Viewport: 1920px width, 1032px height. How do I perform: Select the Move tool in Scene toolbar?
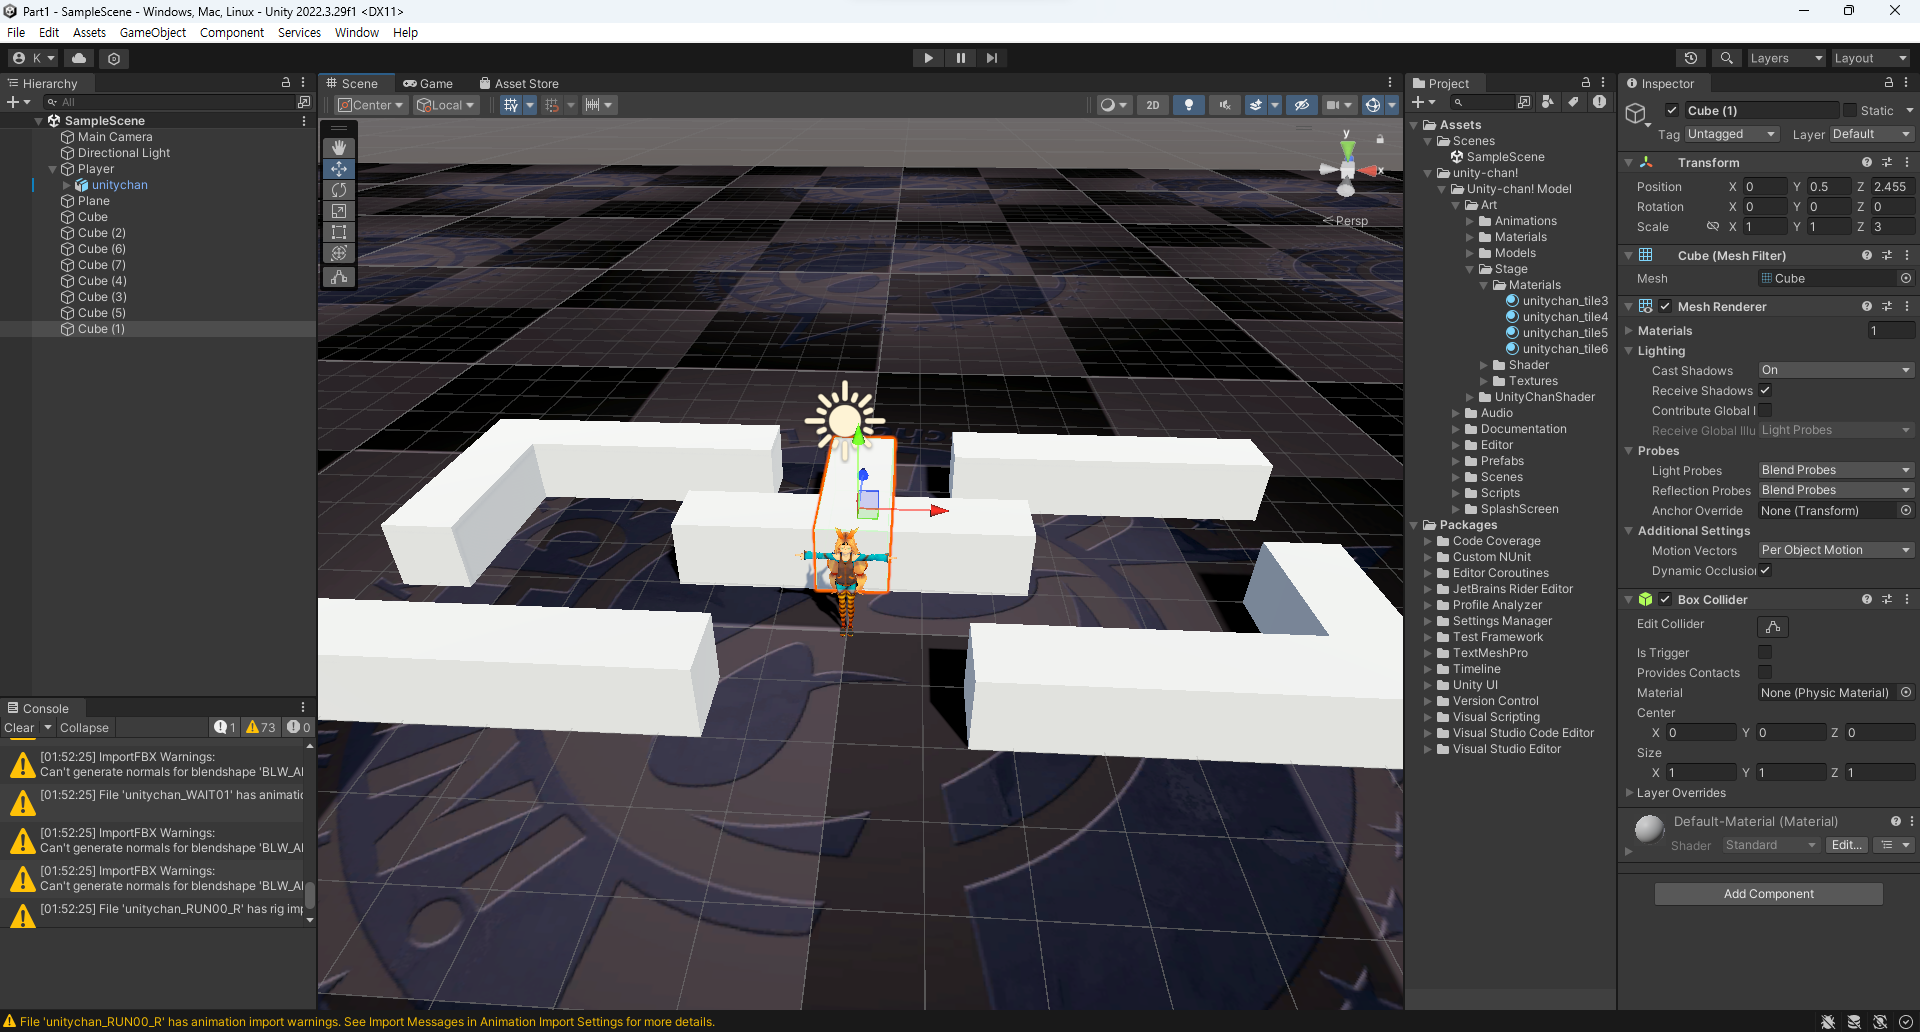(339, 169)
